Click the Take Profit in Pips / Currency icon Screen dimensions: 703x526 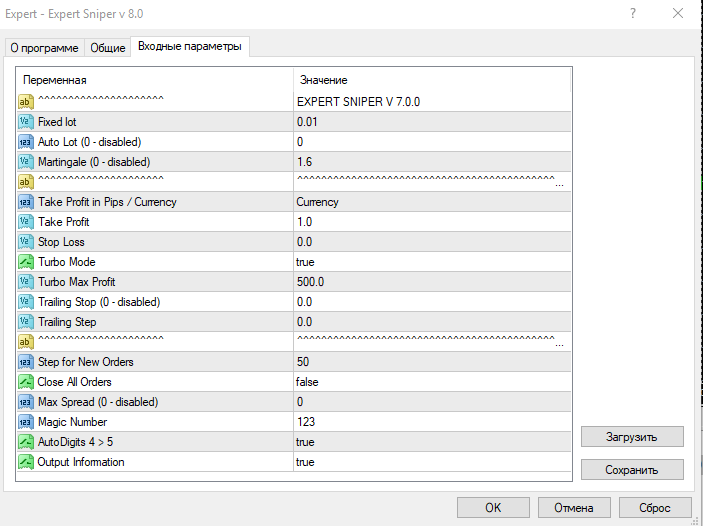tap(27, 202)
